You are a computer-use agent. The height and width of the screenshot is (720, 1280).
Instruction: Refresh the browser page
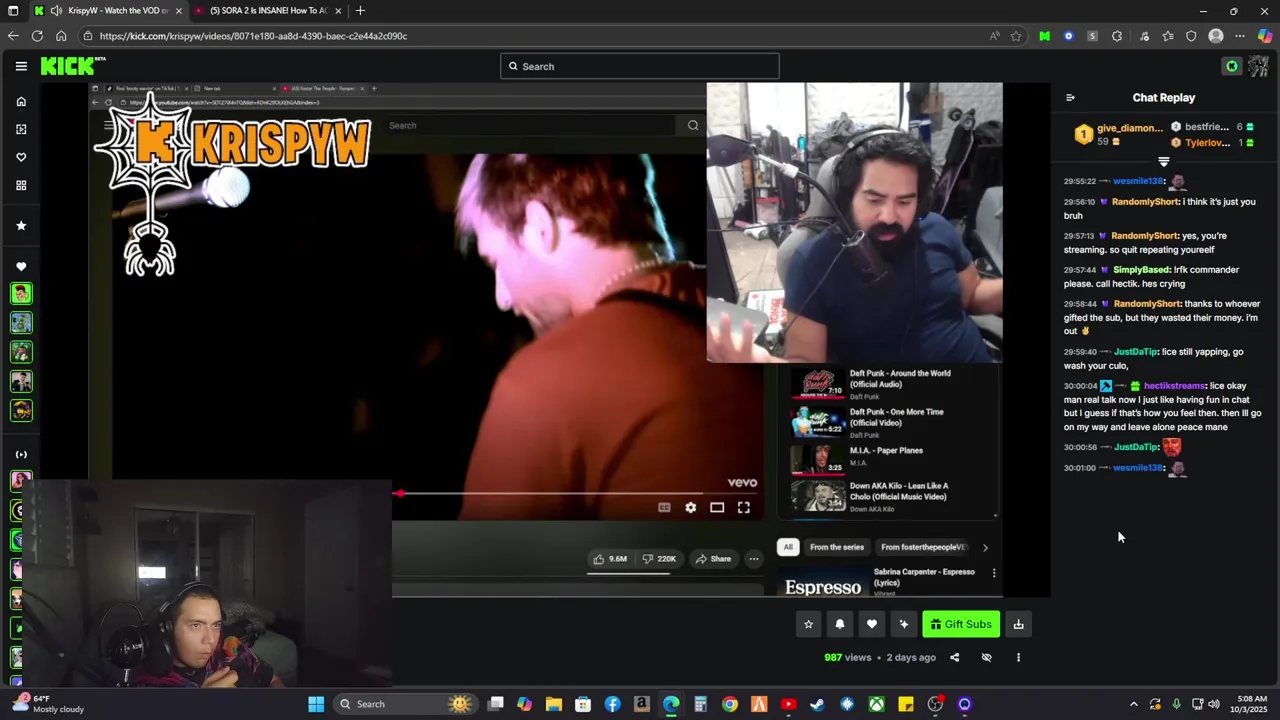coord(37,36)
